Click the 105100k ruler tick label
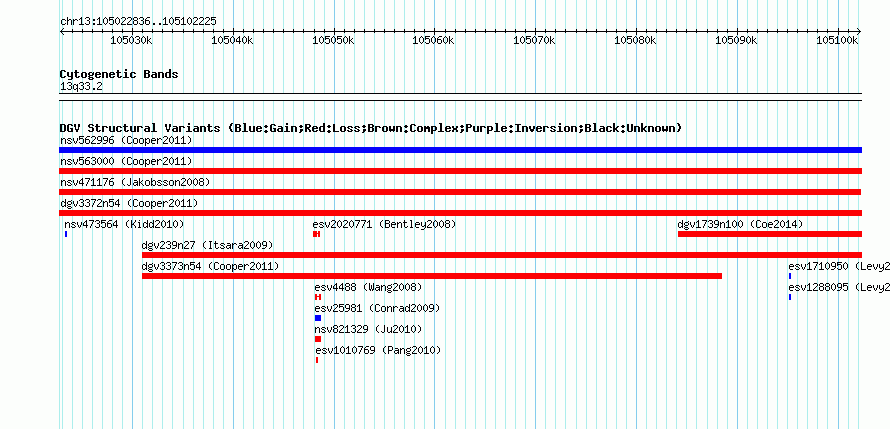This screenshot has height=429, width=890. [838, 40]
